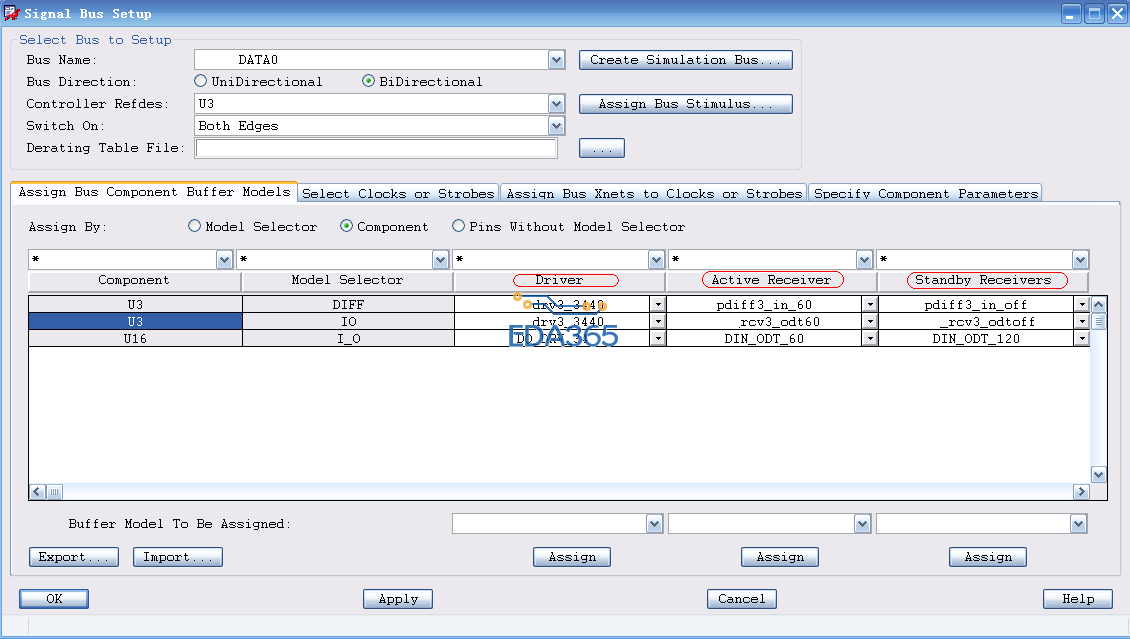Screen dimensions: 1130x639
Task: Assign the Active Receiver buffer model
Action: [x=780, y=557]
